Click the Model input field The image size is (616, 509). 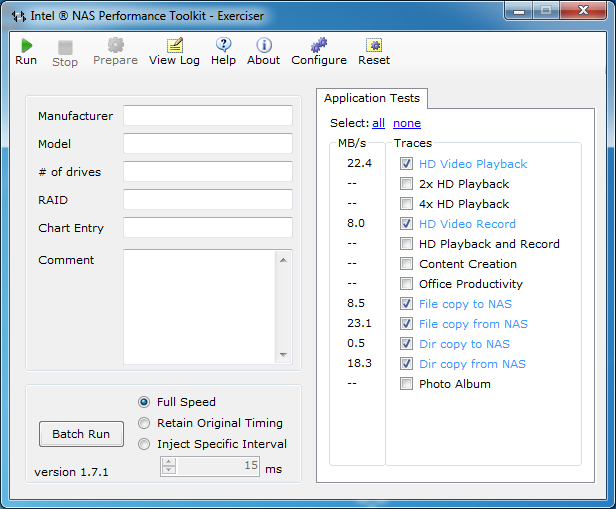click(x=208, y=143)
